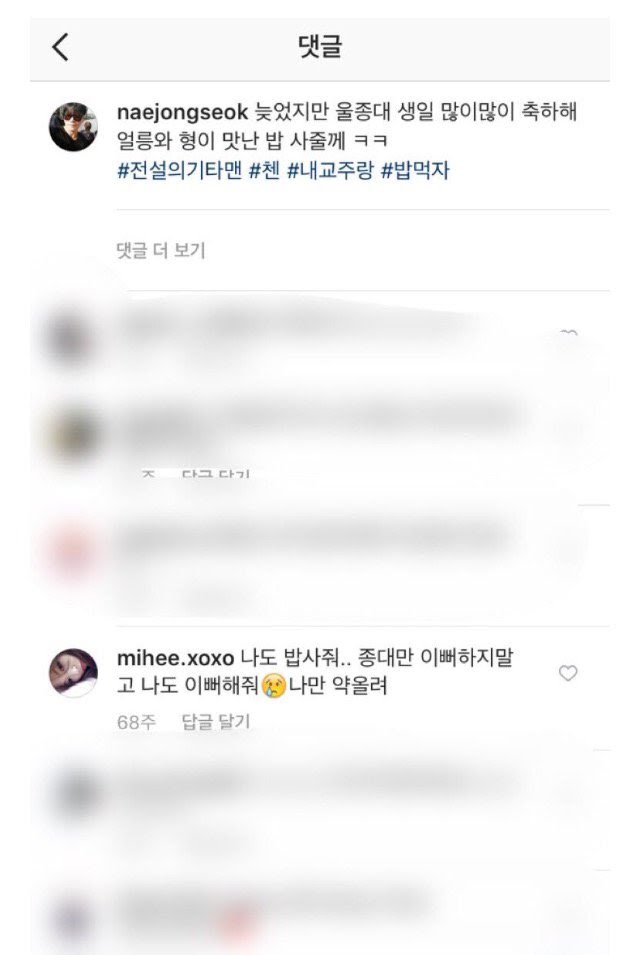
Task: Tap the 댓글 title in the header
Action: (x=320, y=47)
